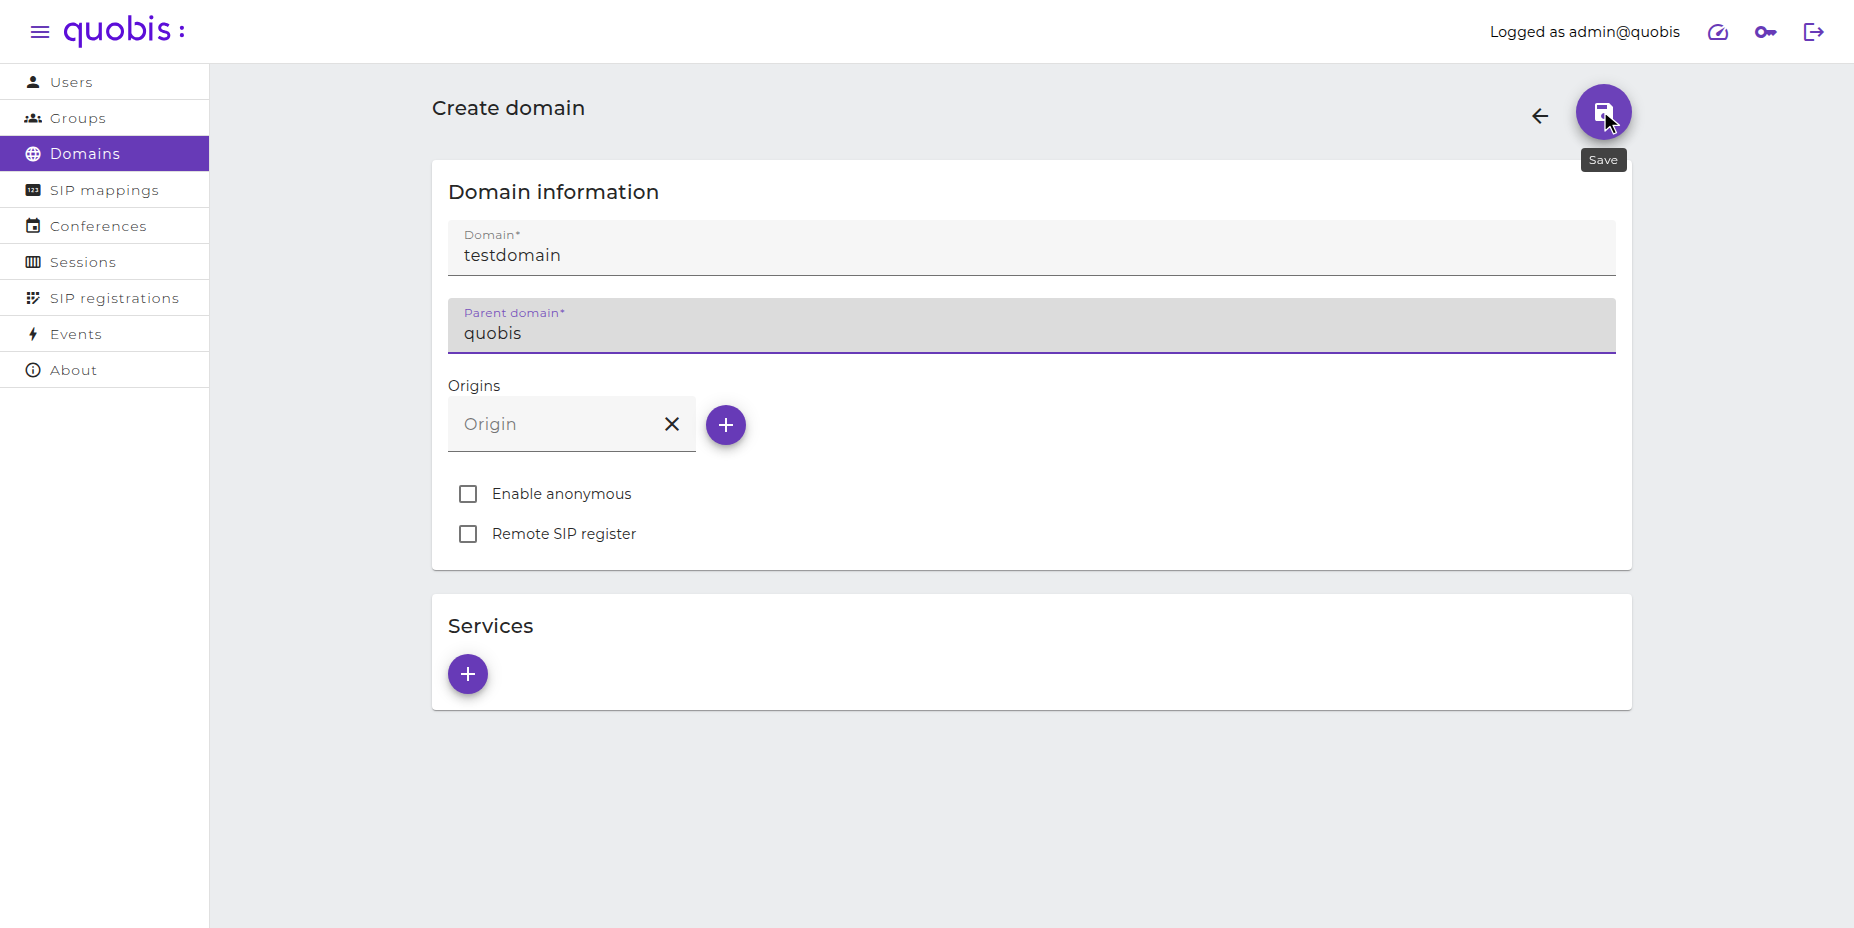Click the Groups people icon
Image resolution: width=1854 pixels, height=928 pixels.
(33, 118)
